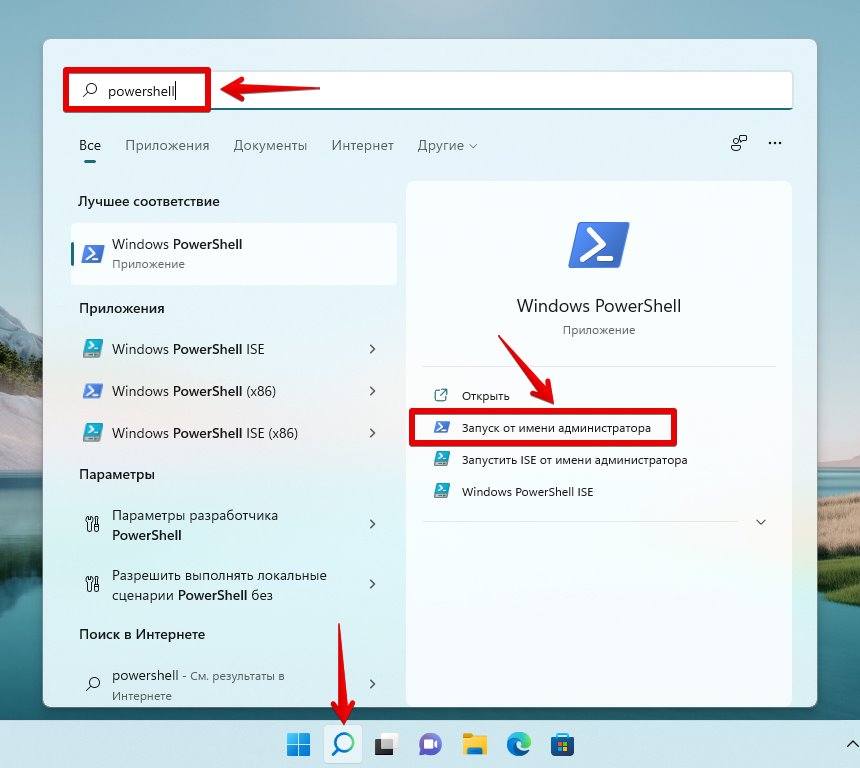Open Параметры разработчика PowerShell setting
Screen dimensions: 860x768
[234, 525]
